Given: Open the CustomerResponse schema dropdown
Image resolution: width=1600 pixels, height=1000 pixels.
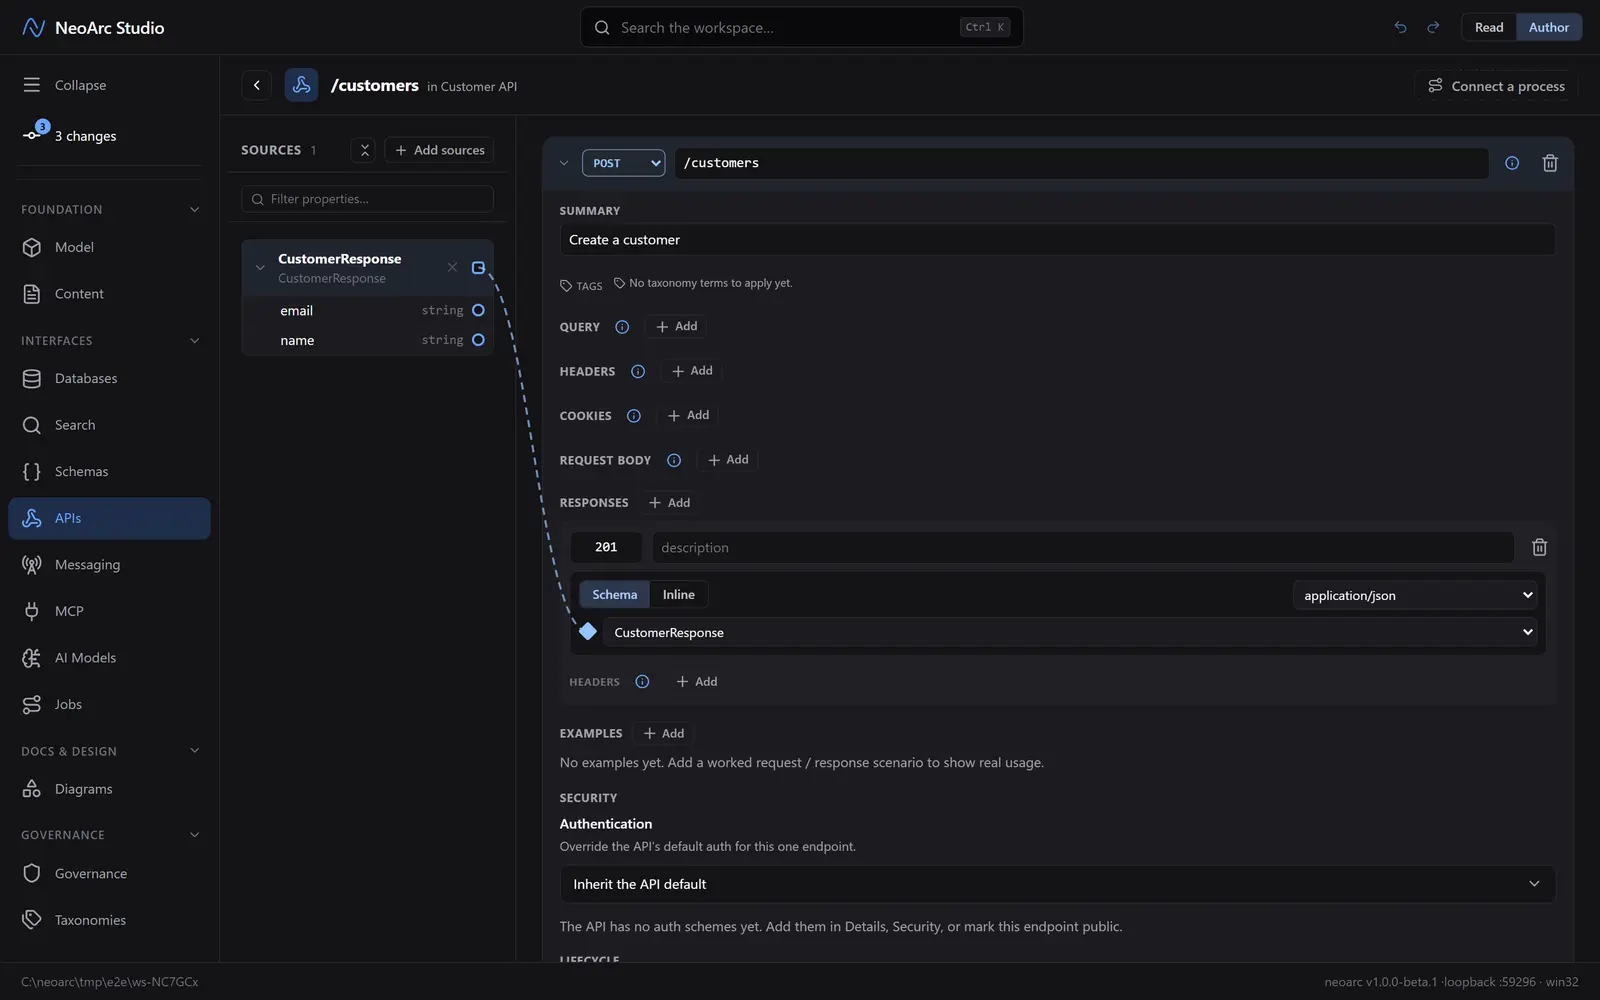Looking at the screenshot, I should [1072, 632].
